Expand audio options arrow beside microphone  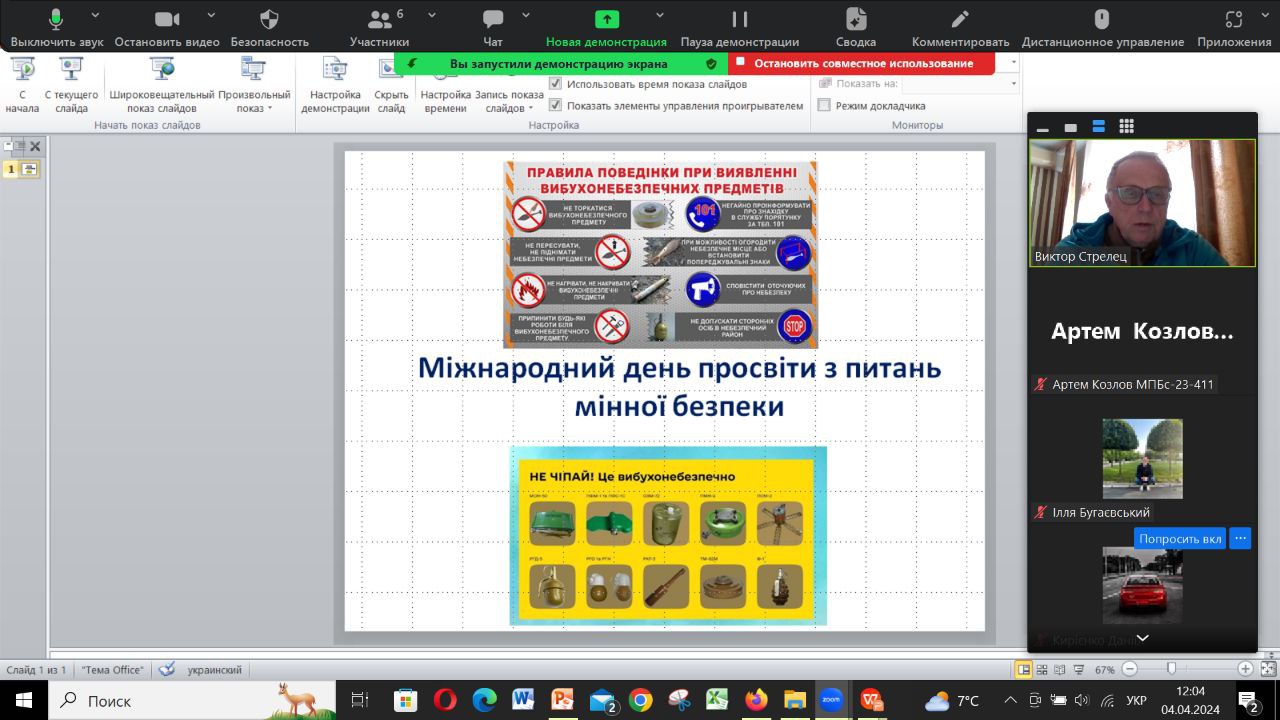[95, 16]
